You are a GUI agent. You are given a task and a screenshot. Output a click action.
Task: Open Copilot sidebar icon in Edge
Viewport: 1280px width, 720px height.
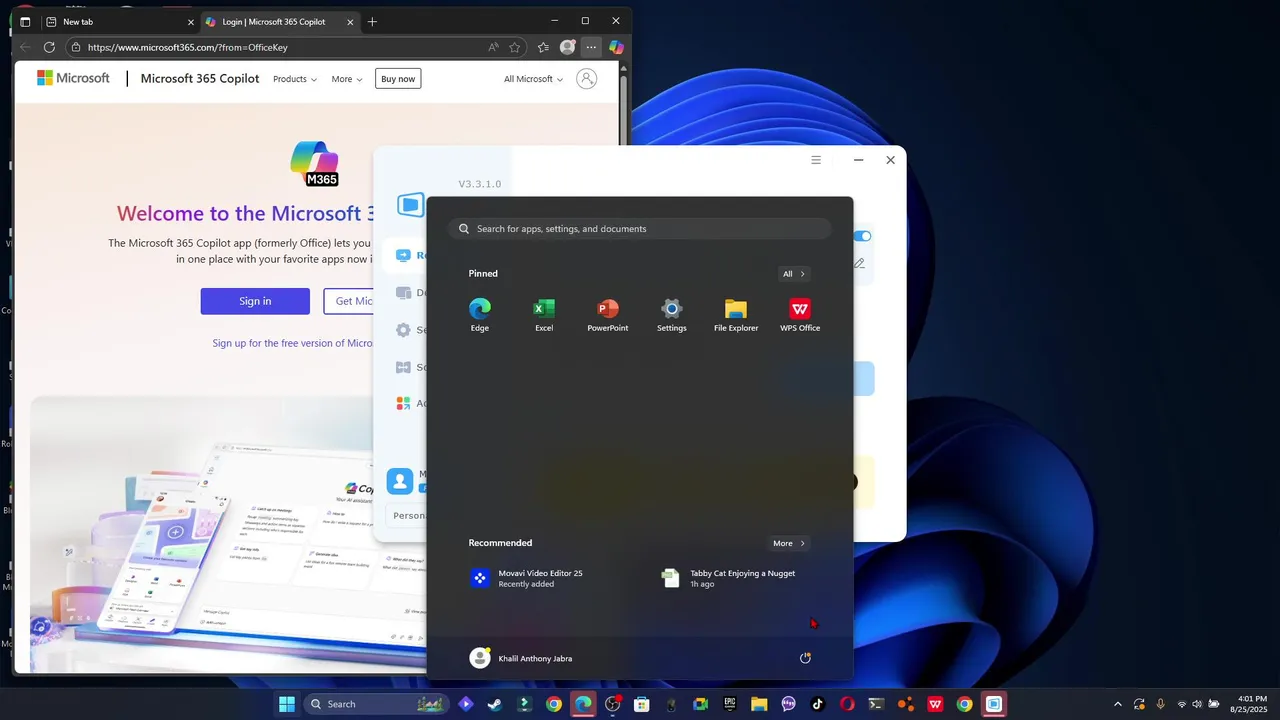(x=616, y=47)
